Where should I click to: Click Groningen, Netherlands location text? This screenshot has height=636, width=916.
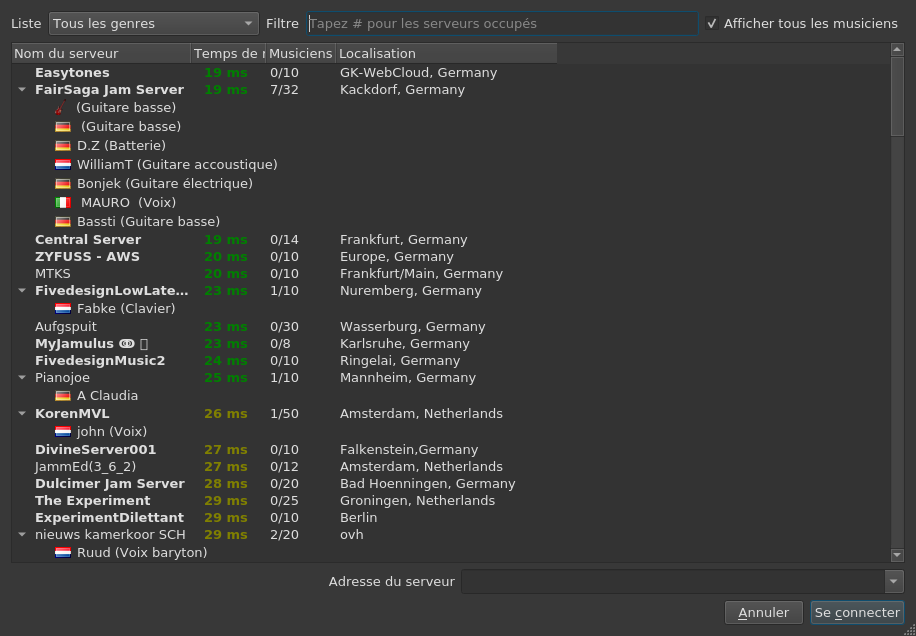pos(418,501)
